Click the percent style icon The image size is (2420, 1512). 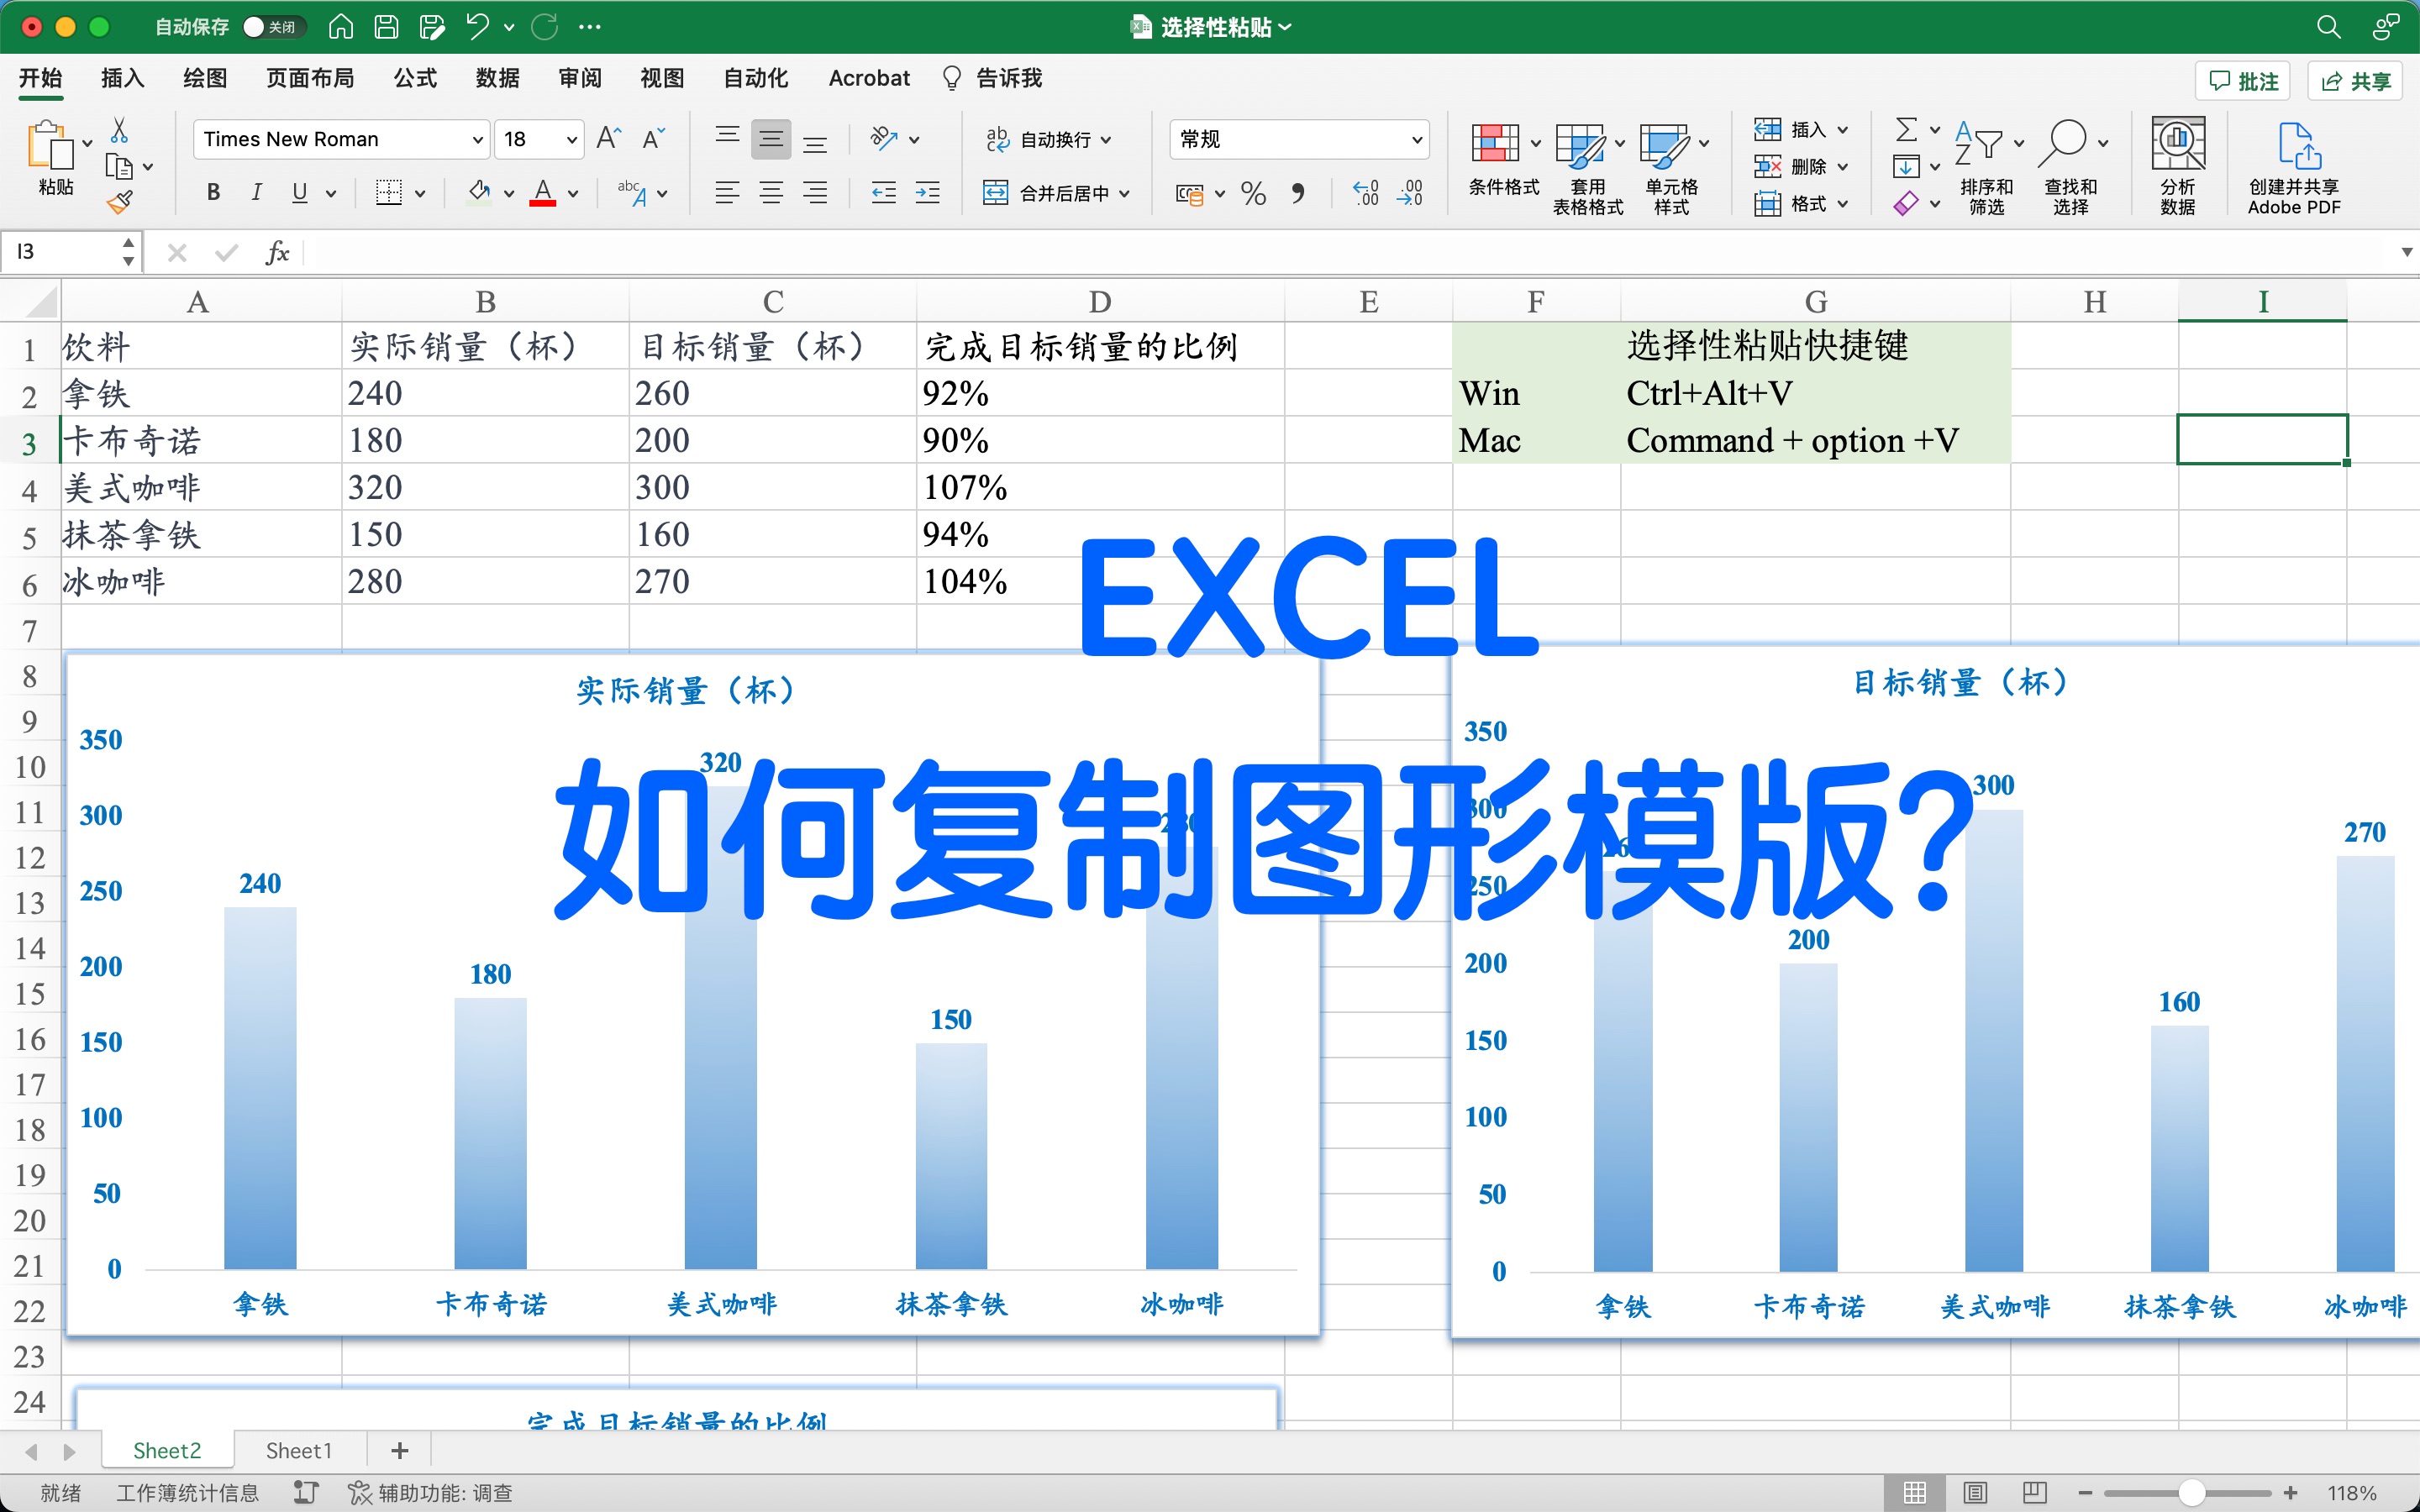pos(1253,193)
